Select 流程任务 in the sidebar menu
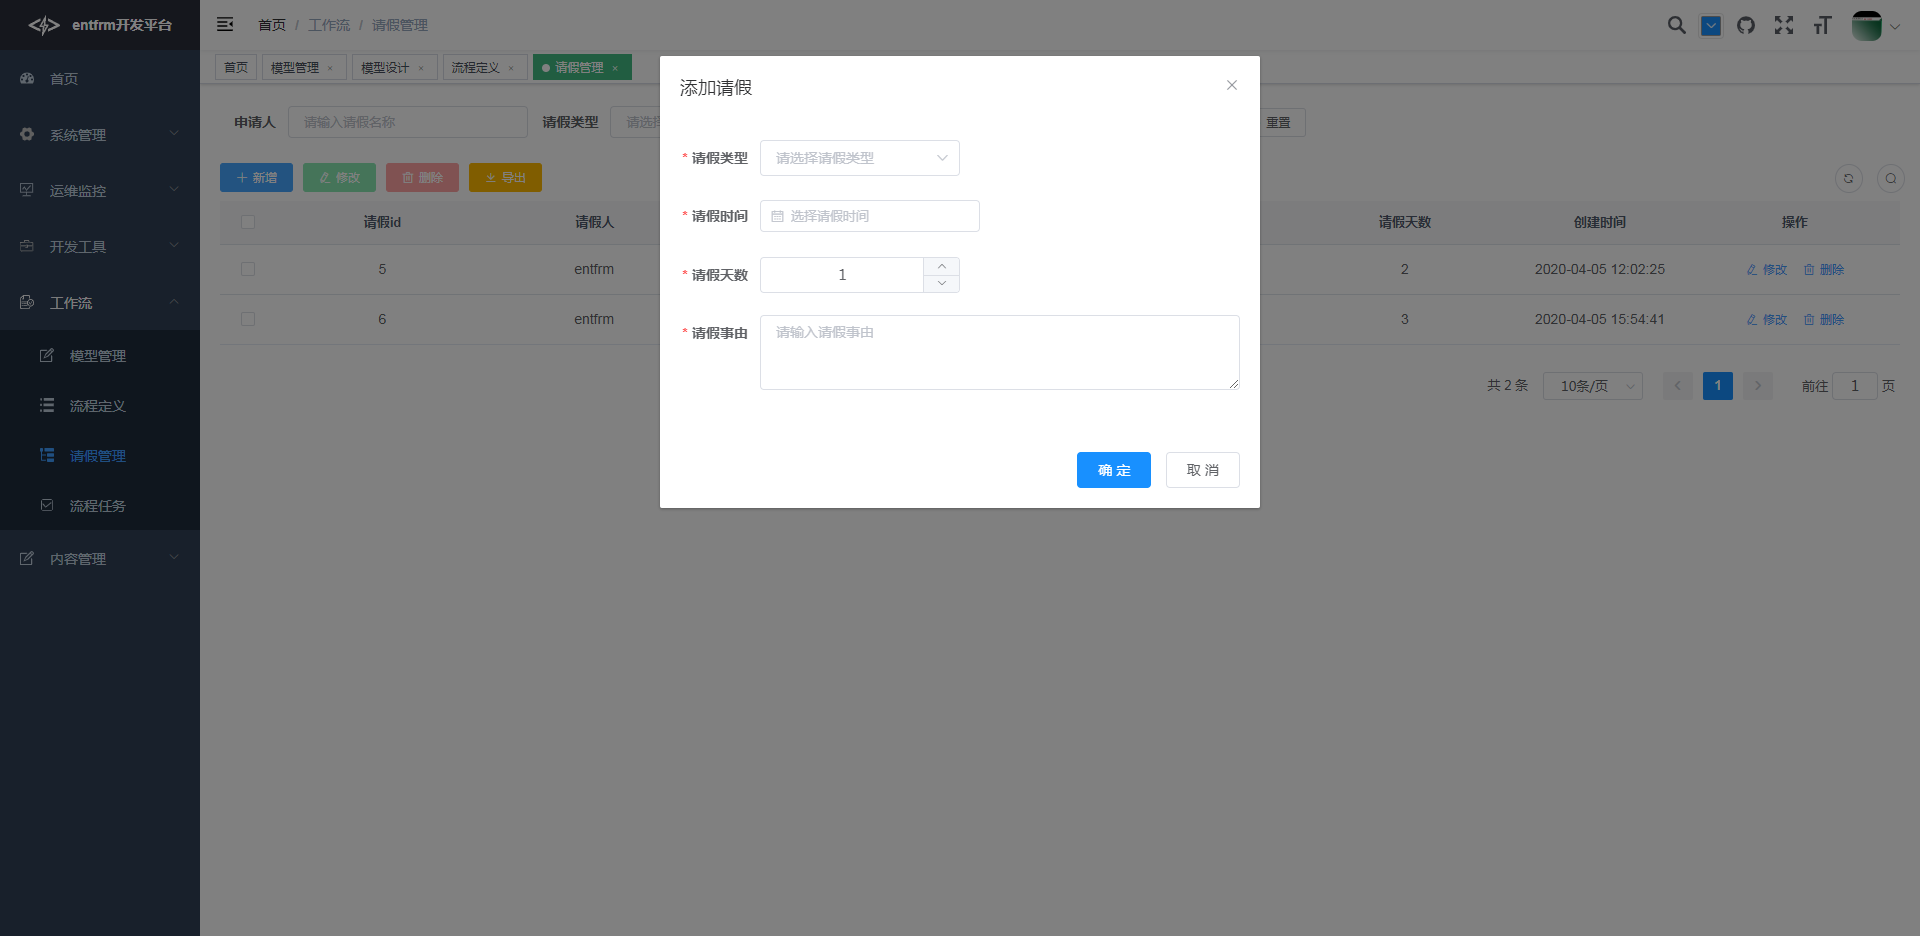Image resolution: width=1920 pixels, height=936 pixels. click(97, 505)
